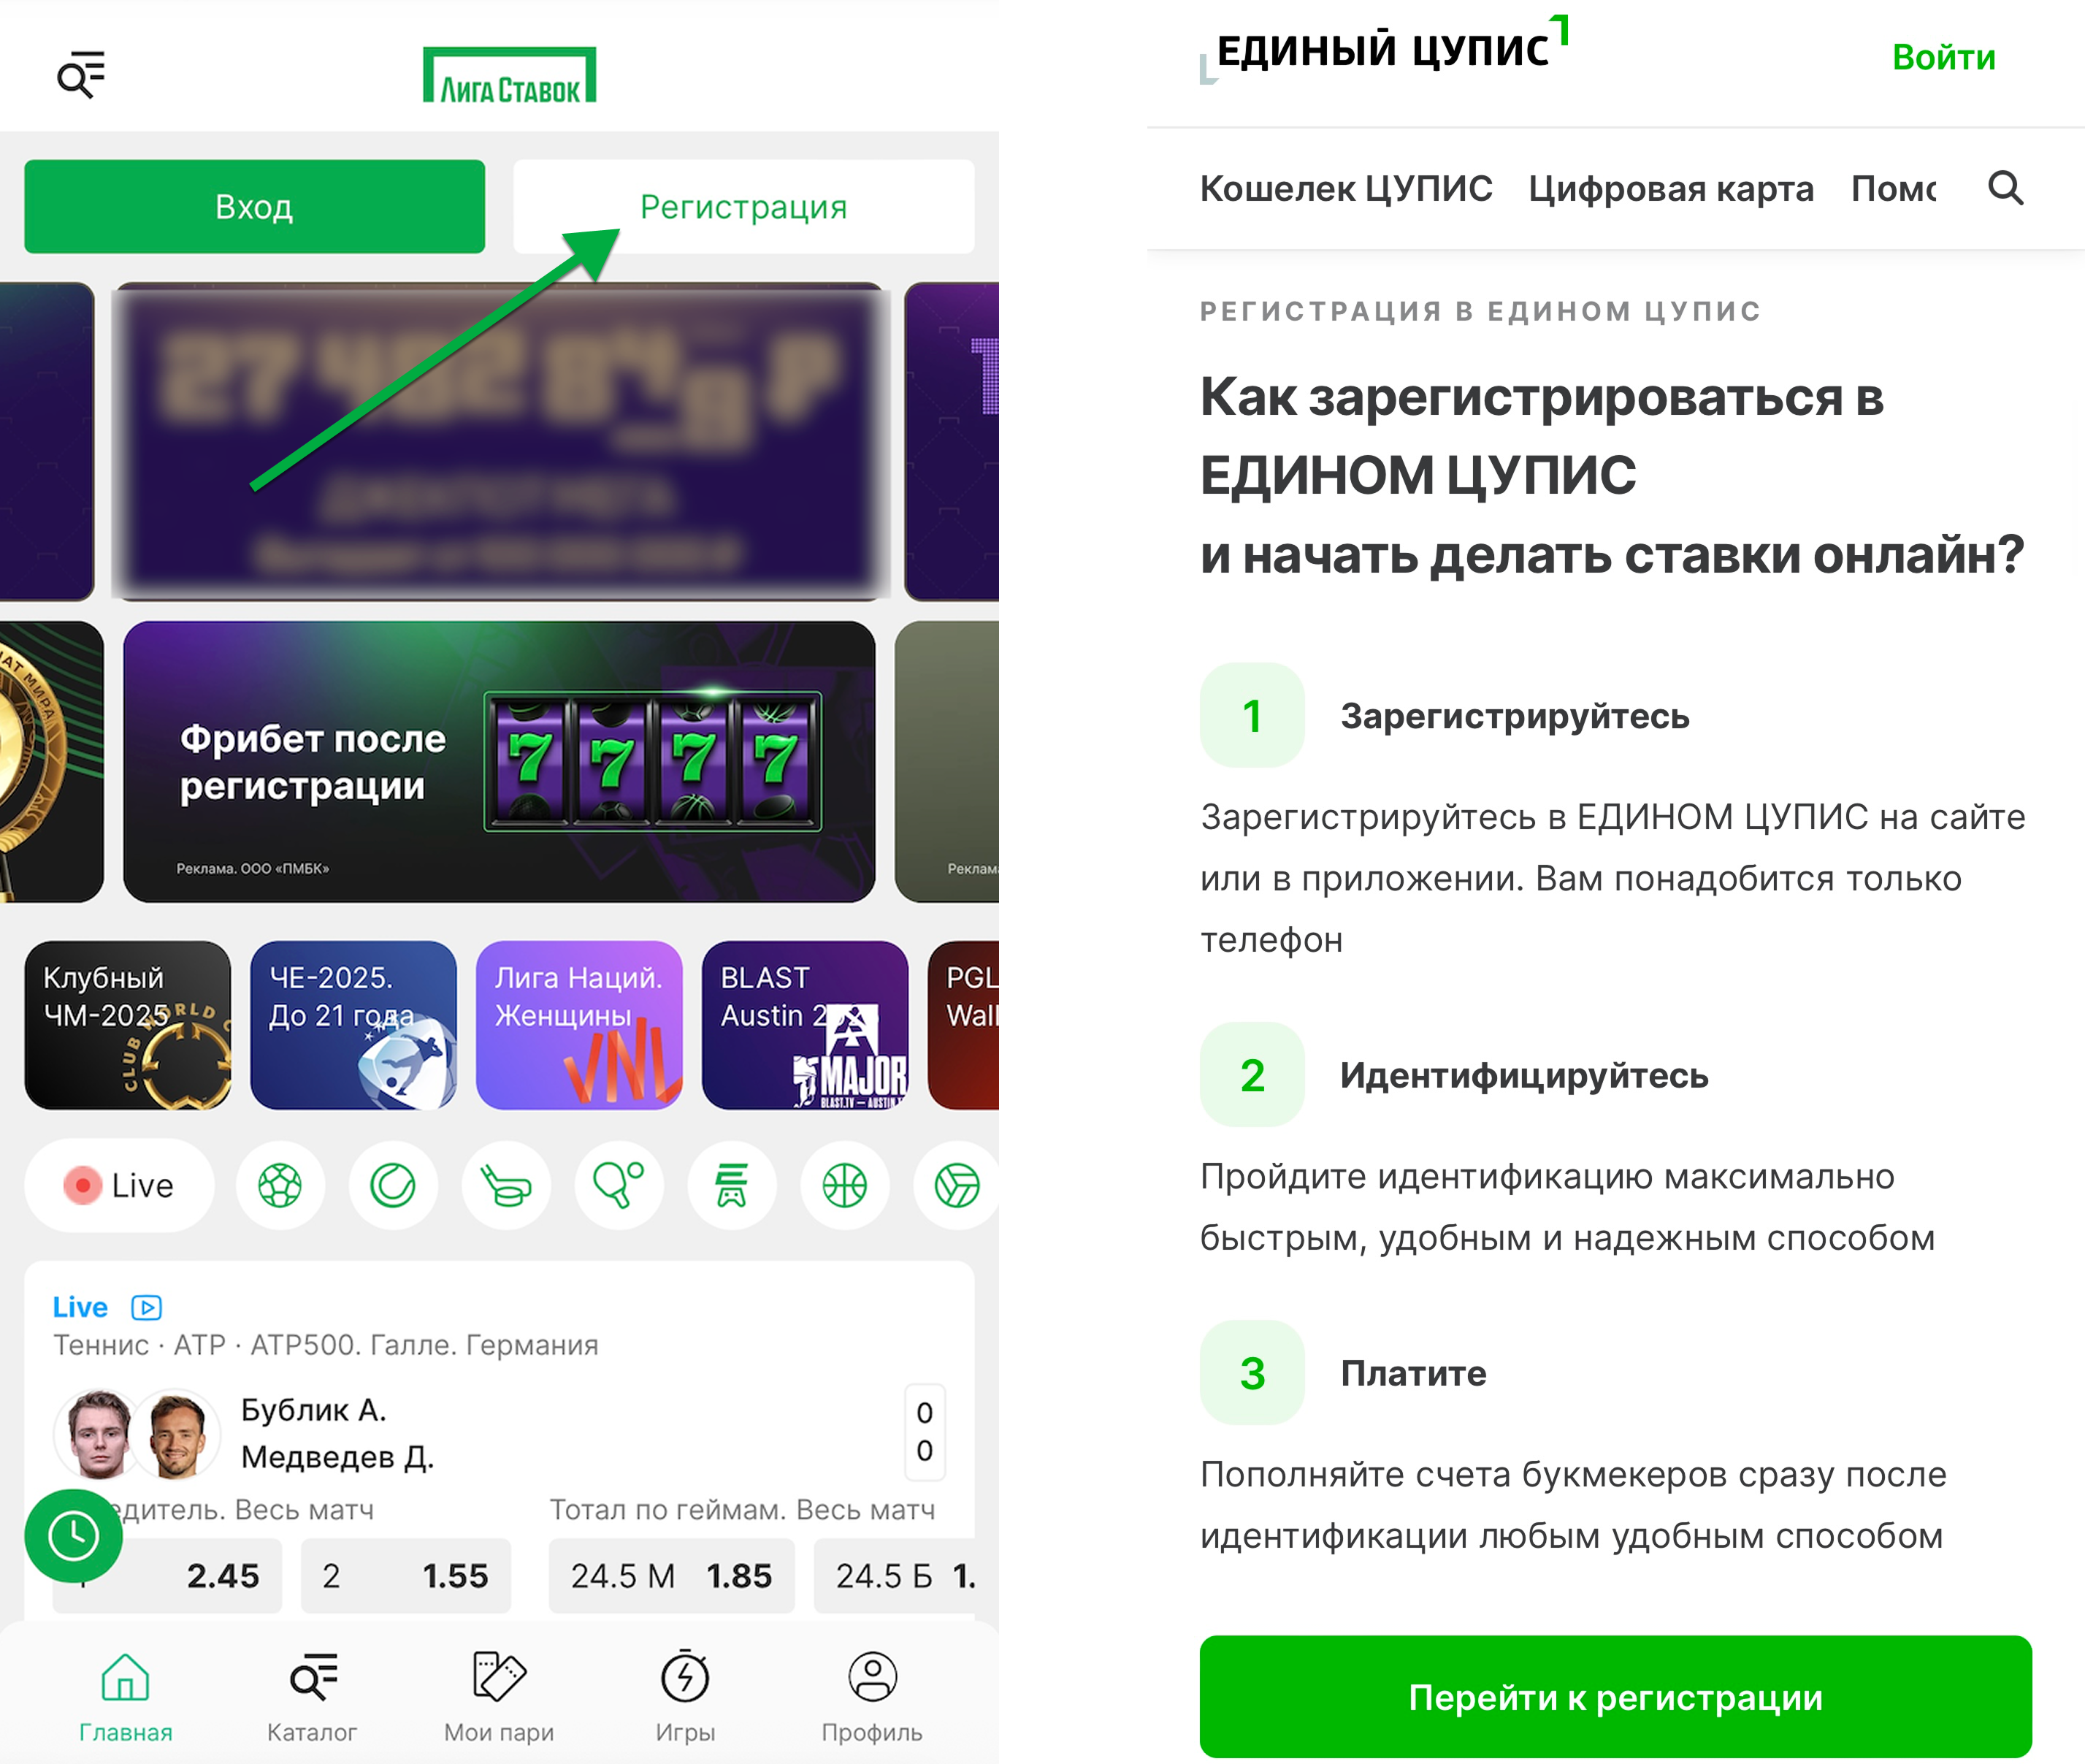
Task: Select the football sport icon
Action: coord(280,1186)
